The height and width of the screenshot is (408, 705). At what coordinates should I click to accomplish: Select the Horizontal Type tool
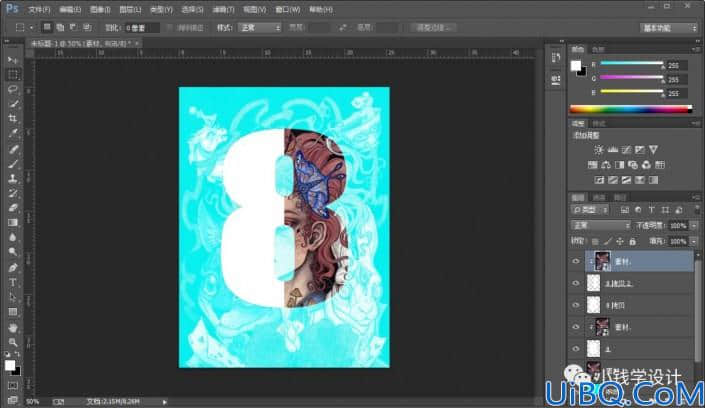[13, 282]
